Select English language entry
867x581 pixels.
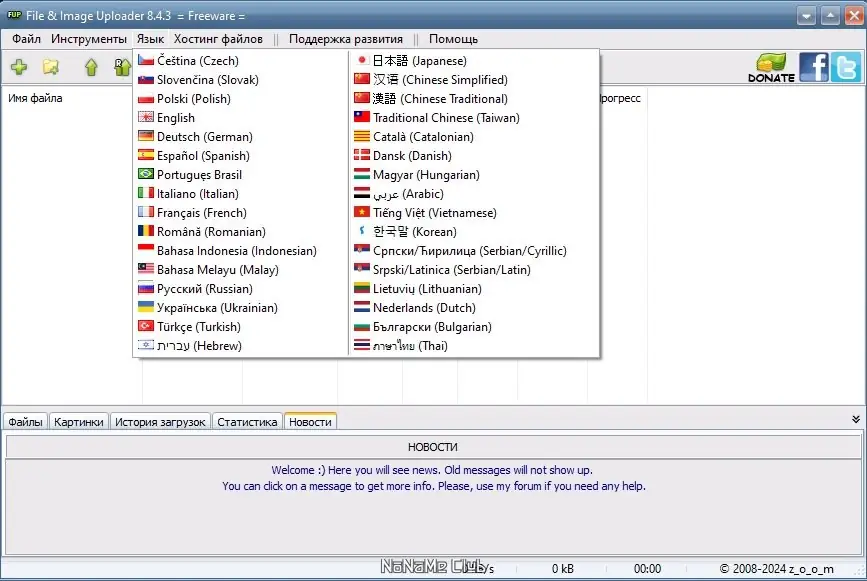241,118
